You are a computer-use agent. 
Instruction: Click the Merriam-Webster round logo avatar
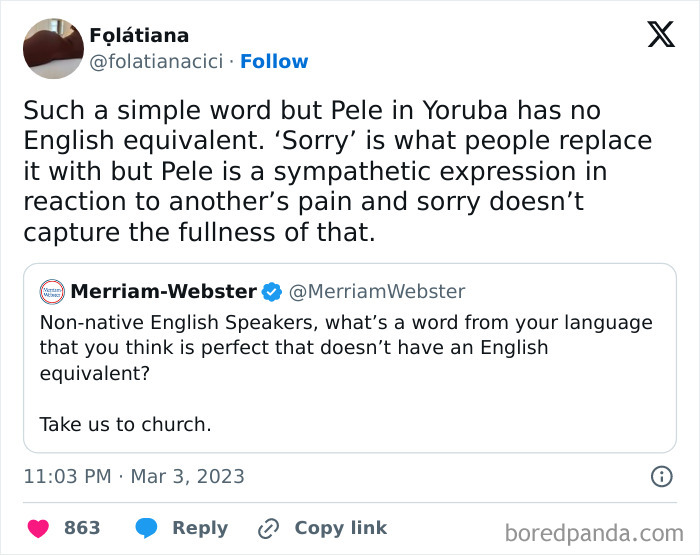(x=51, y=292)
